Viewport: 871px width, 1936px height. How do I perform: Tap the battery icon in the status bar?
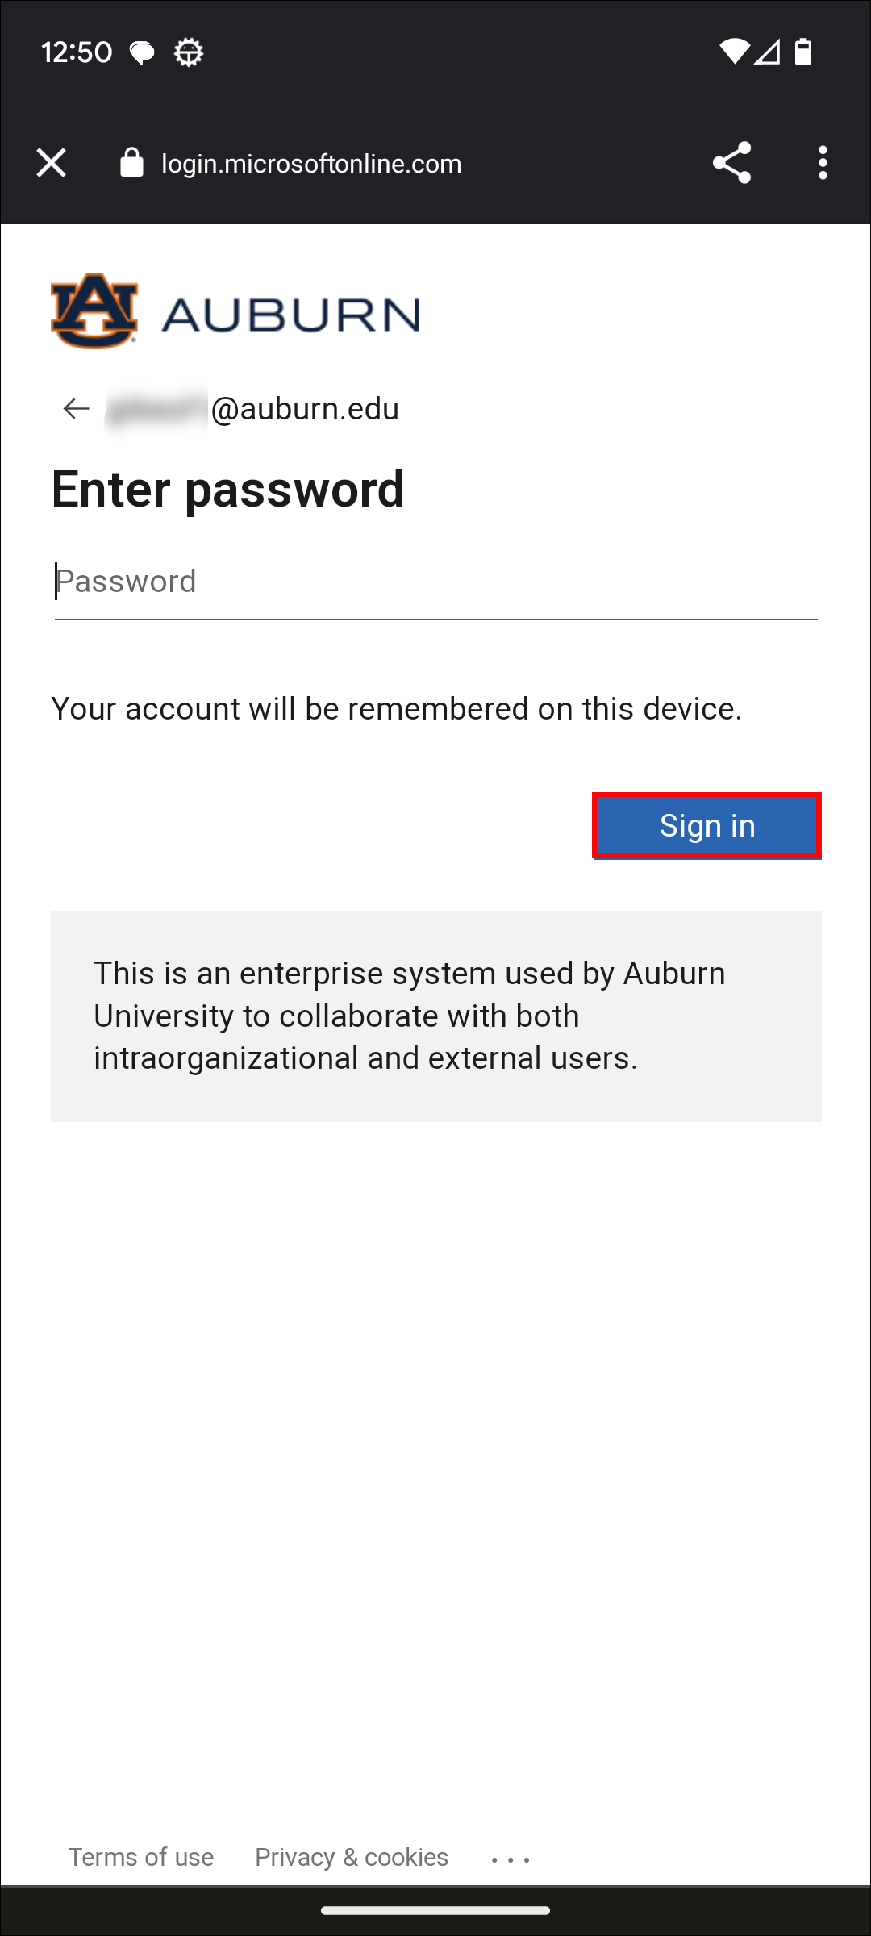(802, 52)
